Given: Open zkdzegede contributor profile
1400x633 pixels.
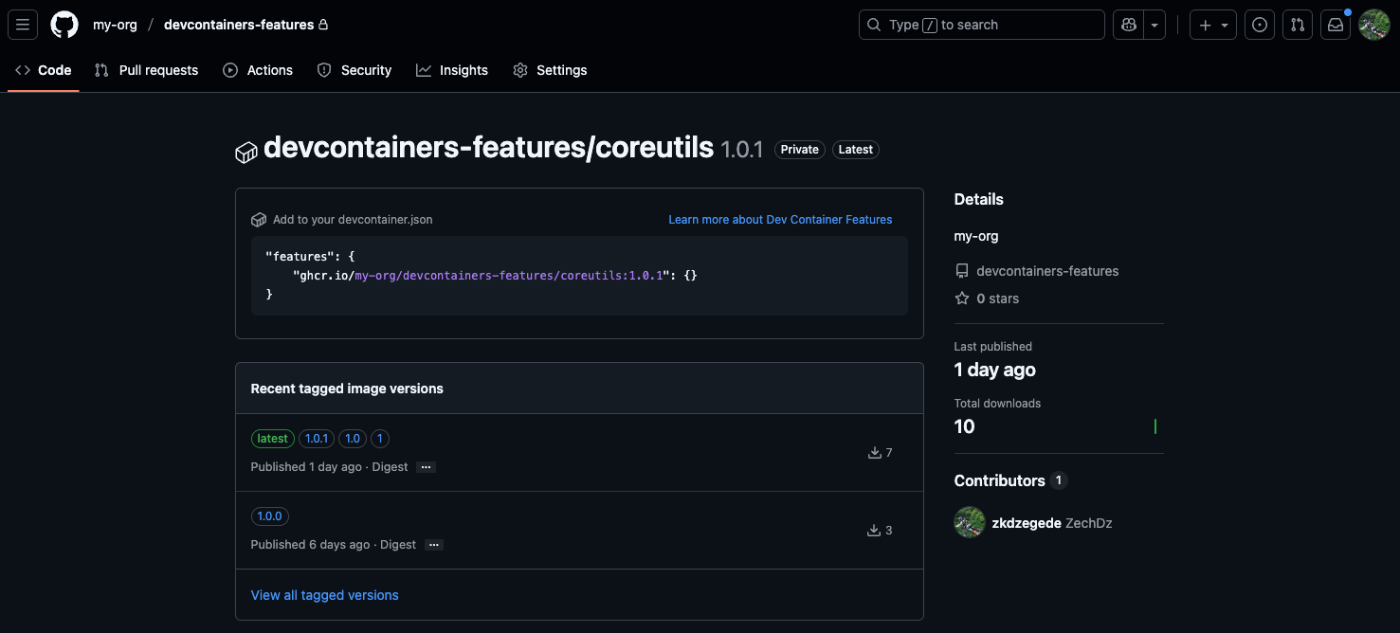Looking at the screenshot, I should [x=1026, y=523].
